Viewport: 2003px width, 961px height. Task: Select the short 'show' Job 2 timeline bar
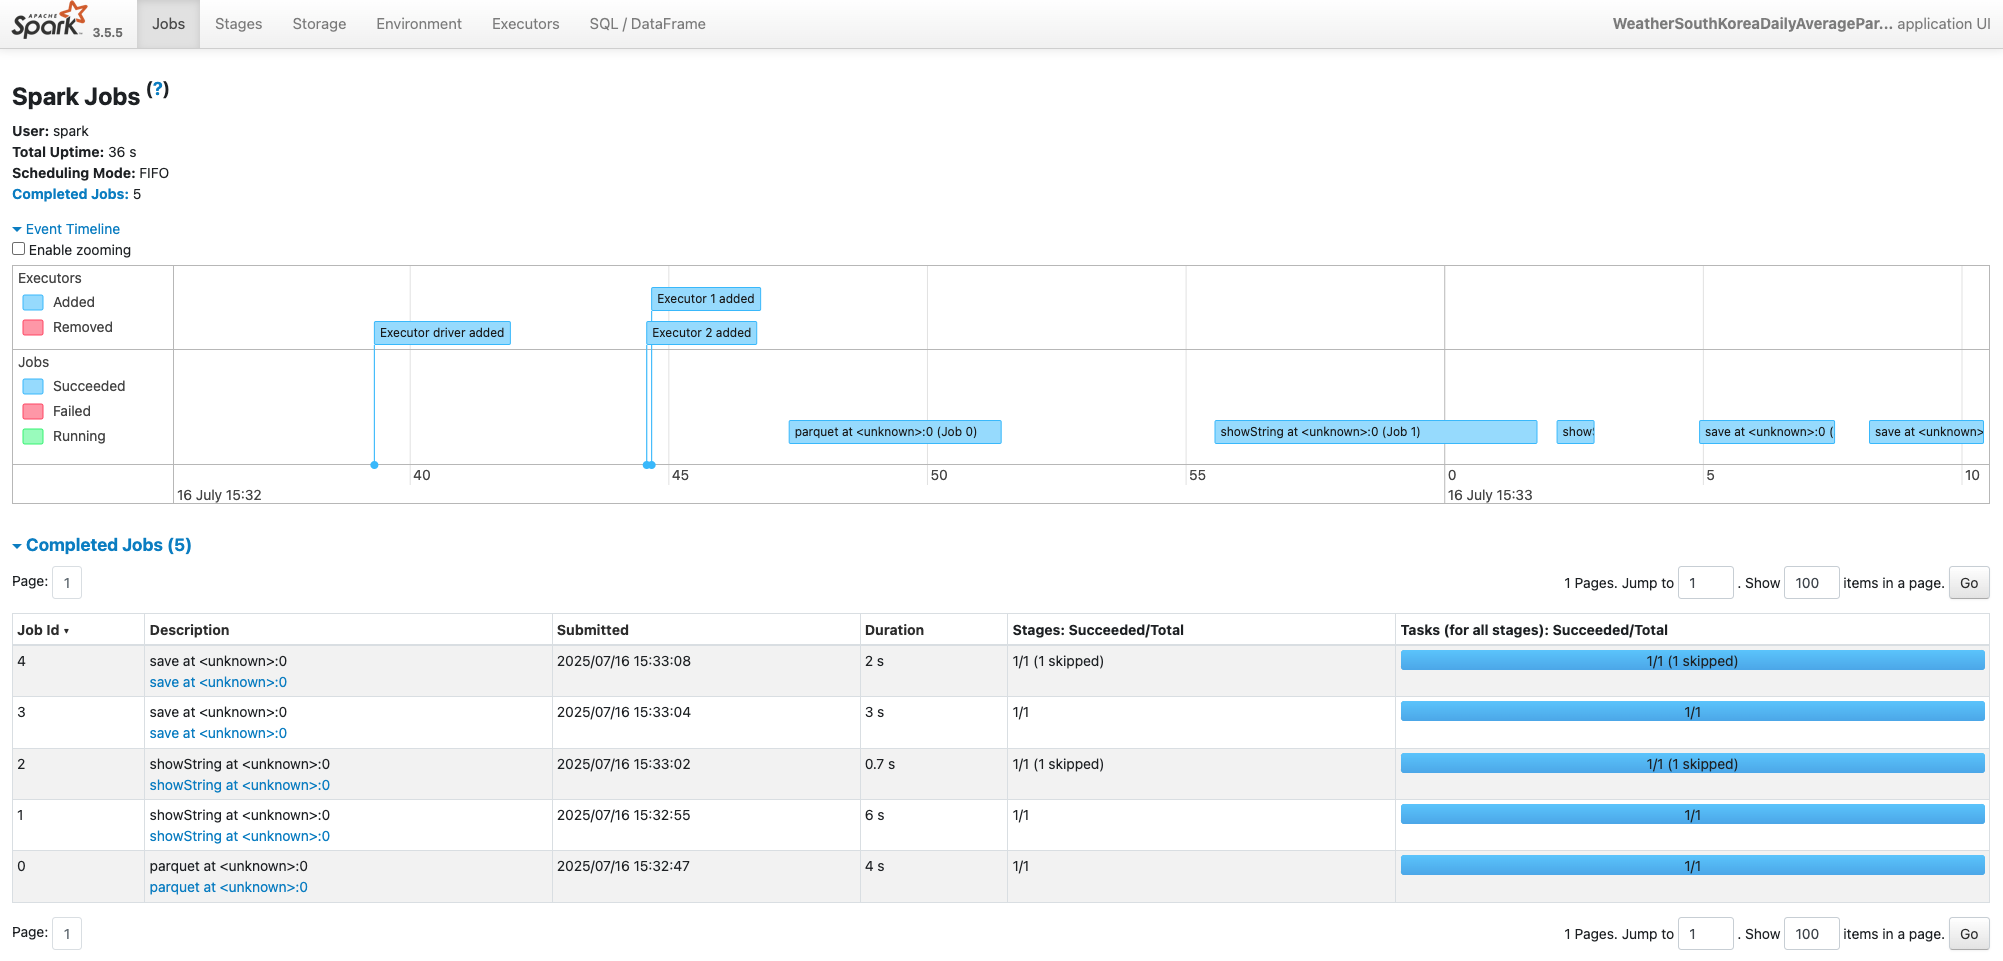(x=1576, y=432)
